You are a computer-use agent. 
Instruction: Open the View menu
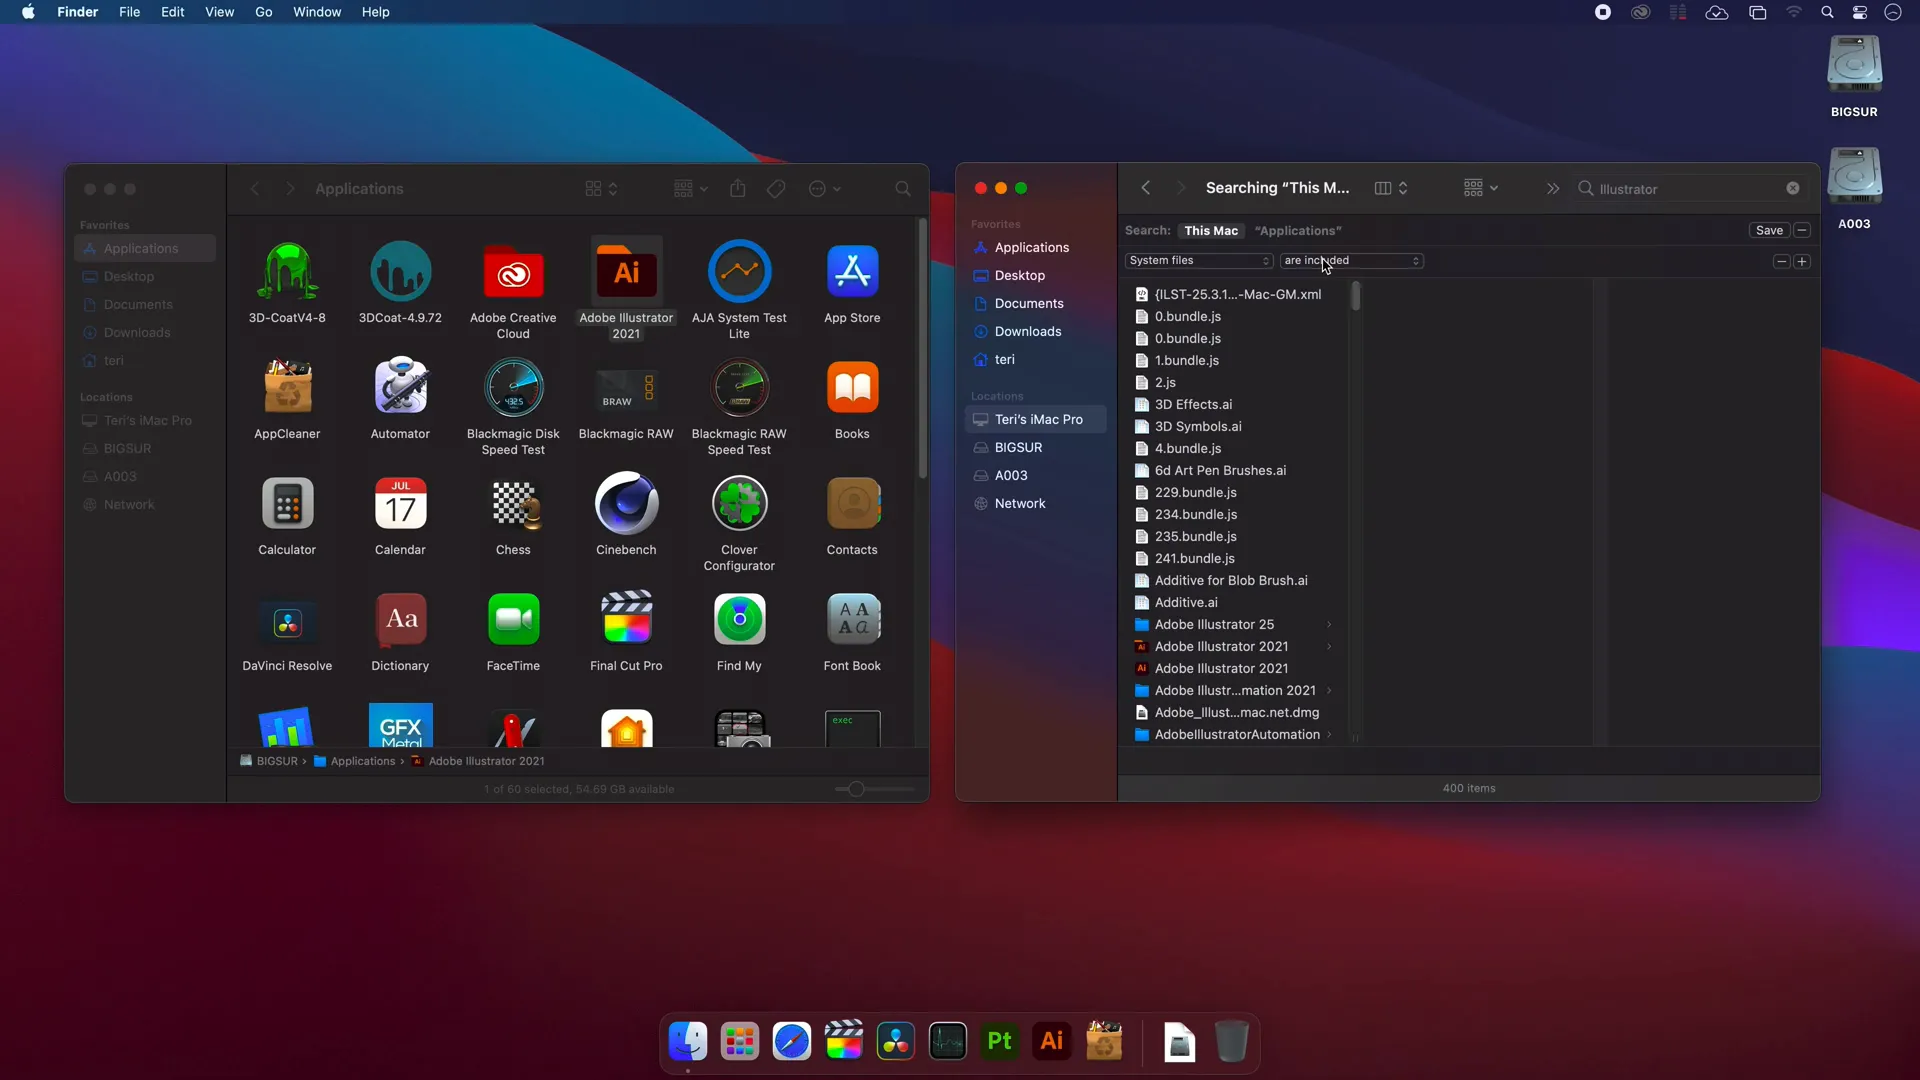coord(219,12)
